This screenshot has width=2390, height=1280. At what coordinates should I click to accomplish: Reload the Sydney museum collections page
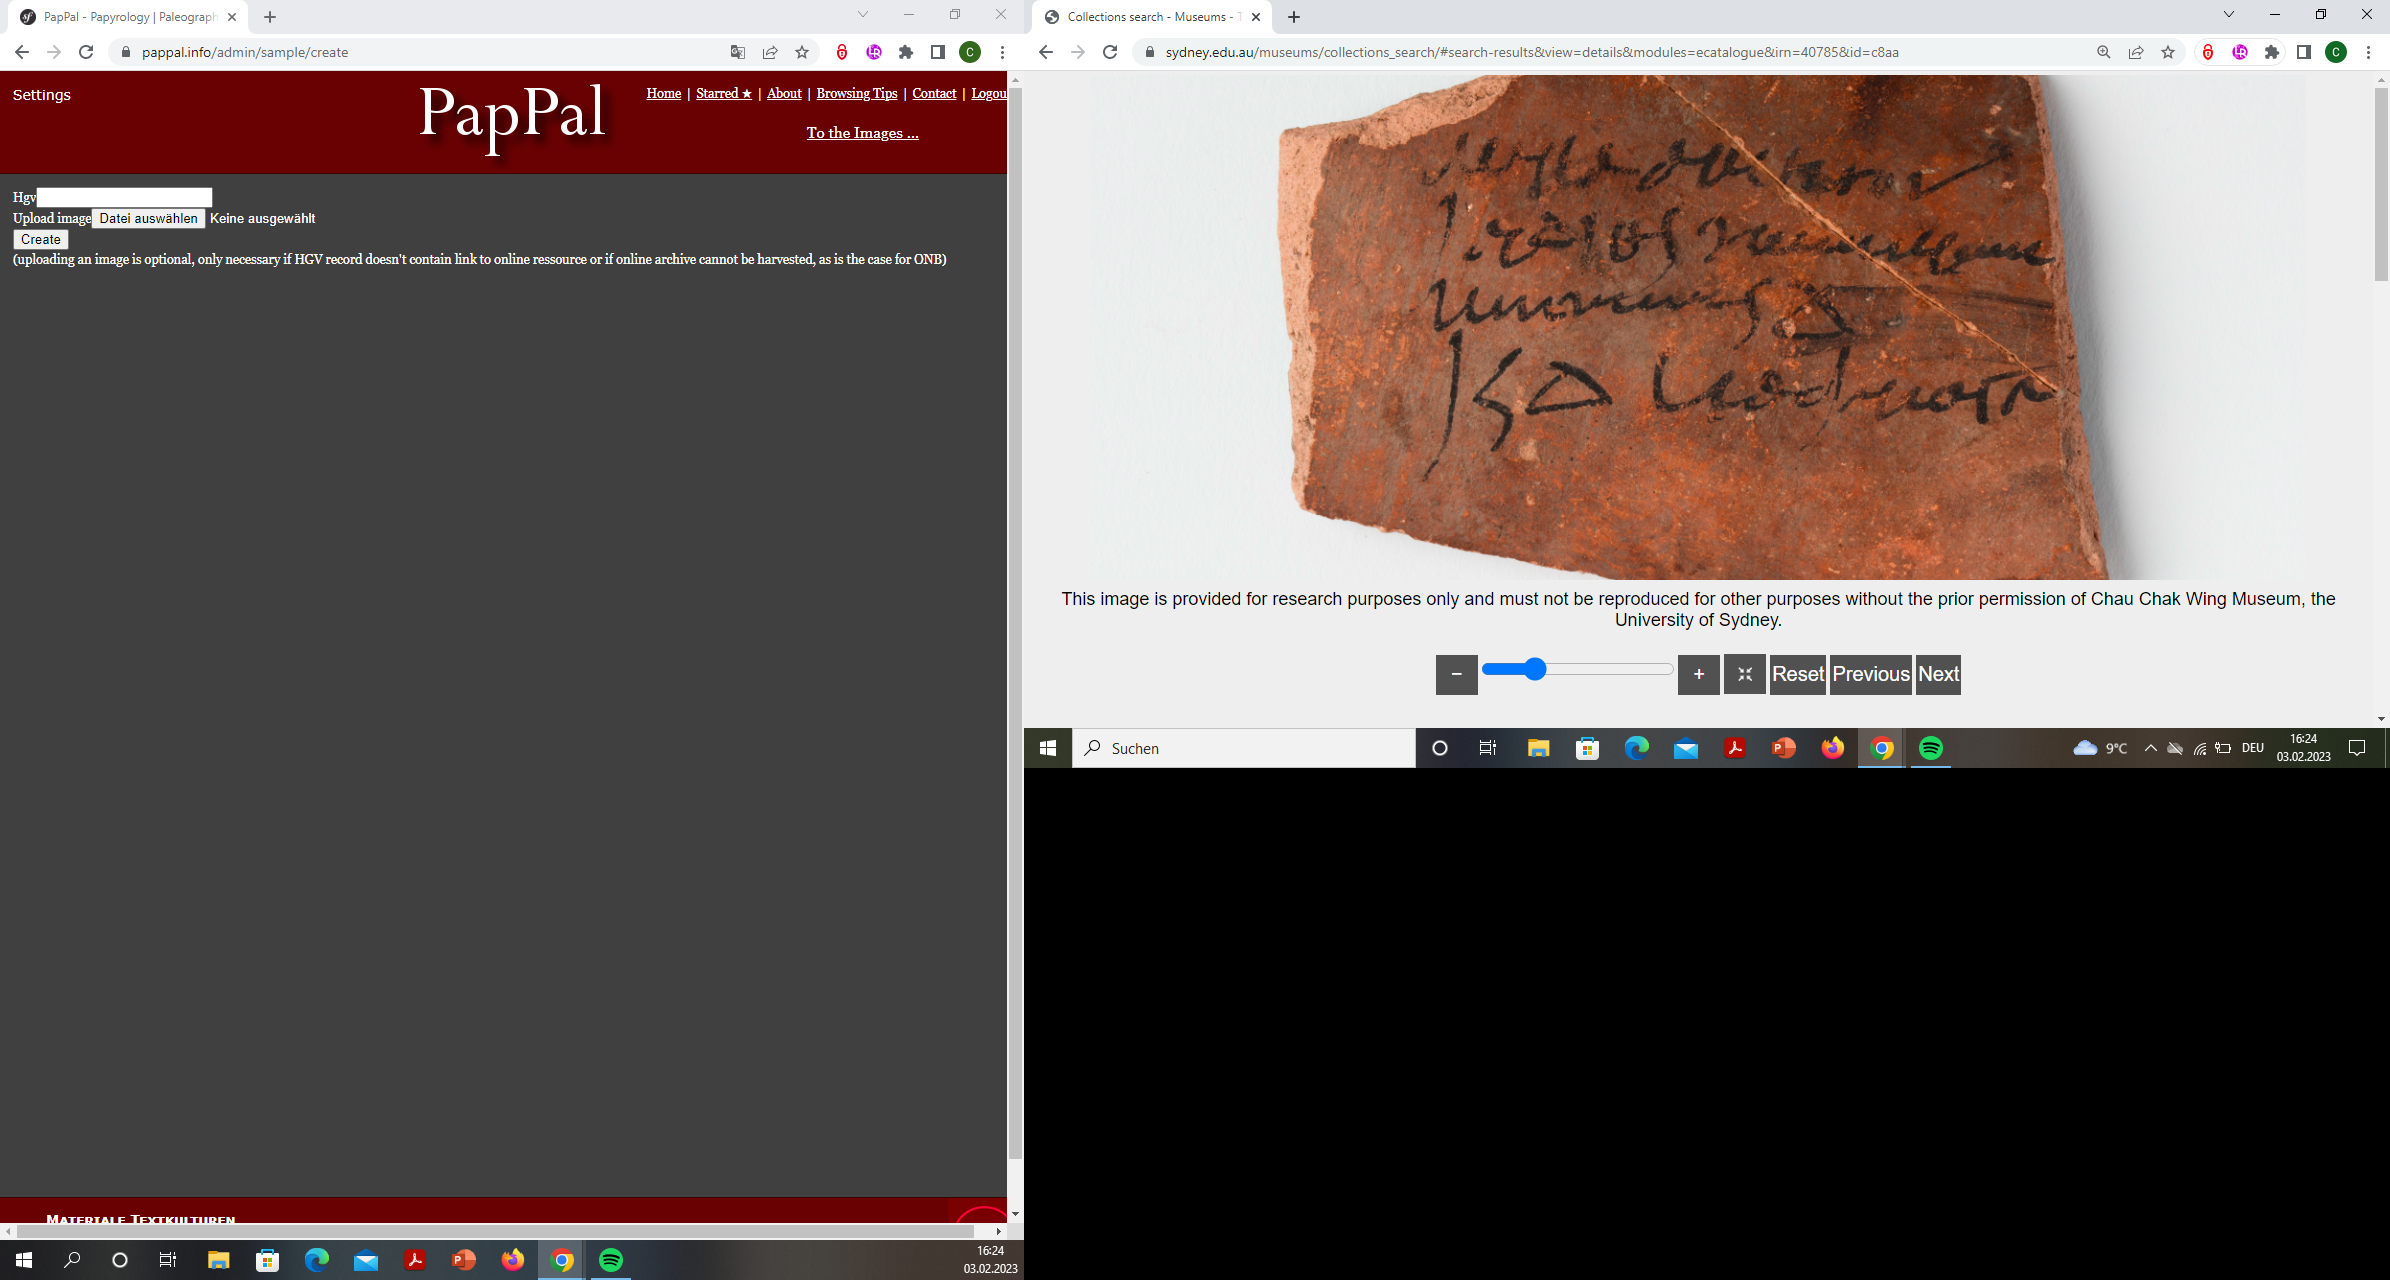click(1110, 52)
